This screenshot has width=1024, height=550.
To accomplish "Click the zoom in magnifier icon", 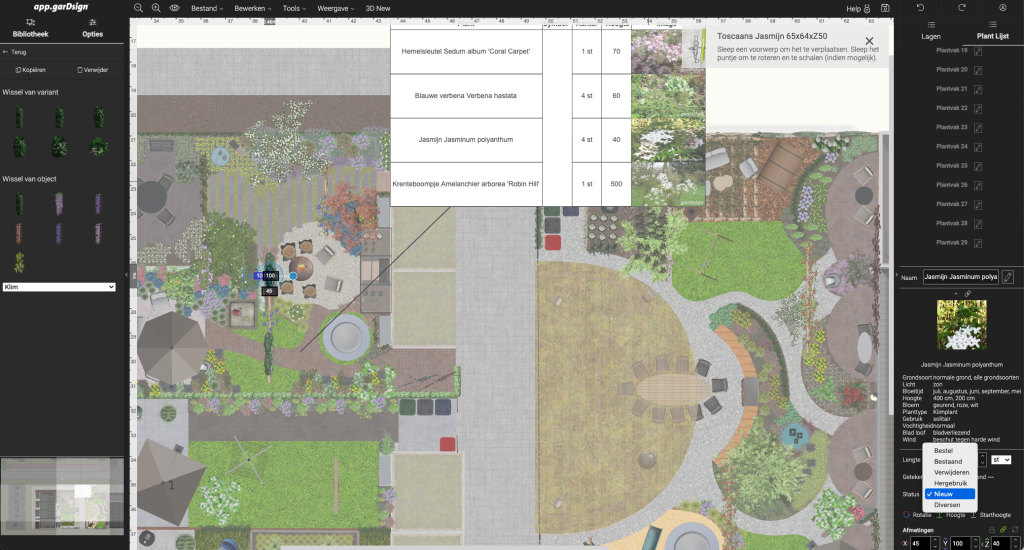I will pyautogui.click(x=156, y=8).
